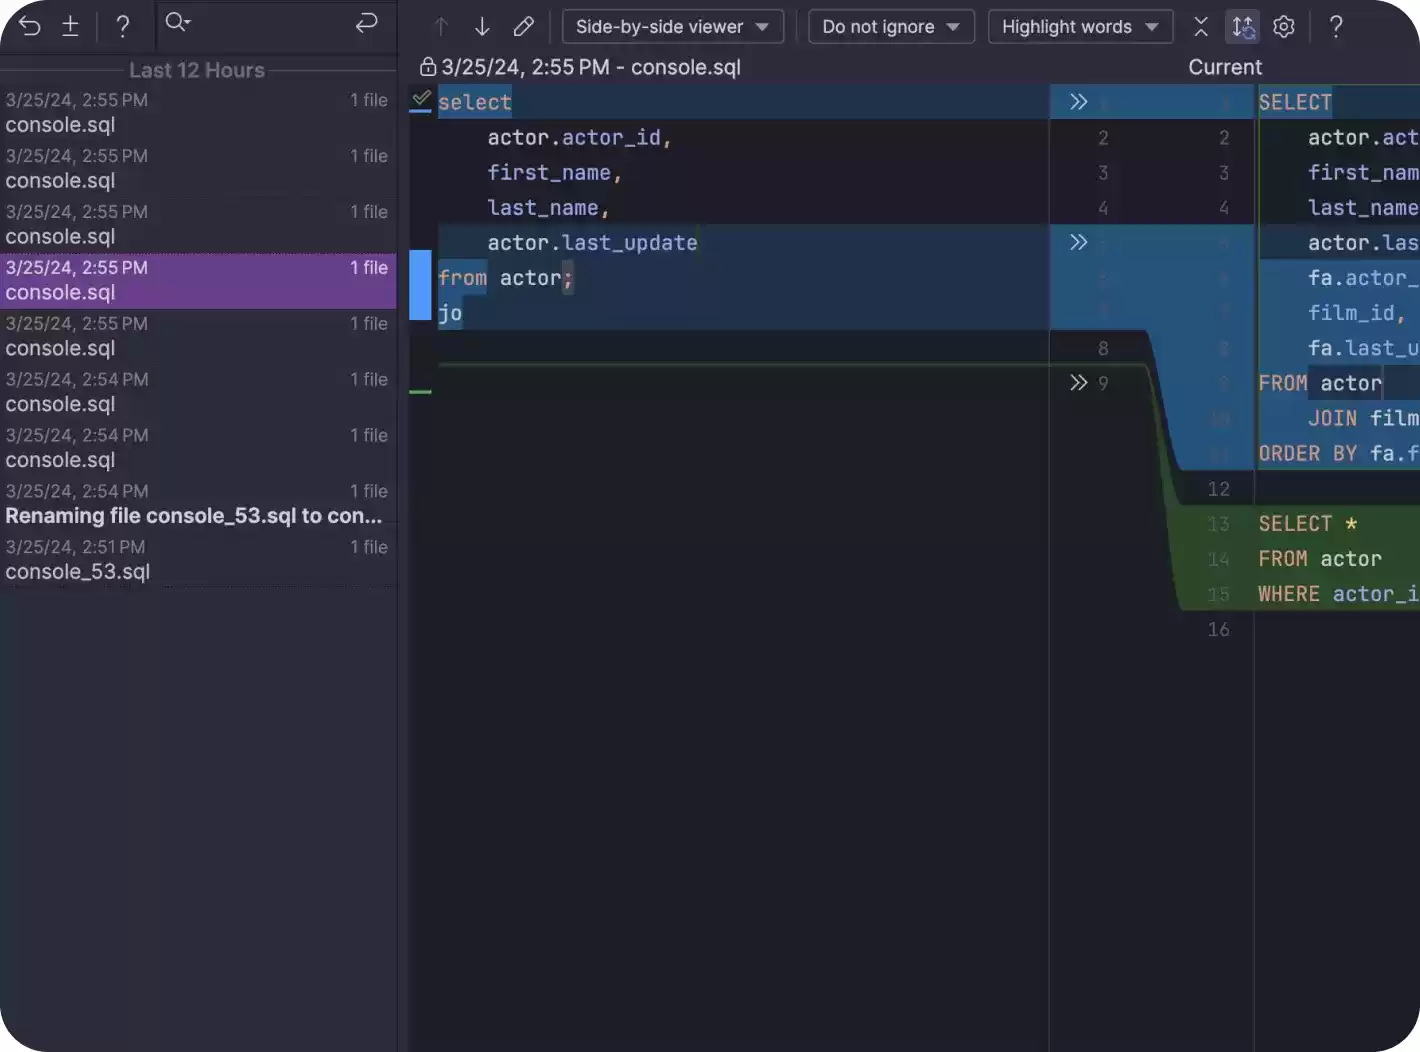Click the diff settings gear icon
The width and height of the screenshot is (1420, 1052).
click(1284, 26)
